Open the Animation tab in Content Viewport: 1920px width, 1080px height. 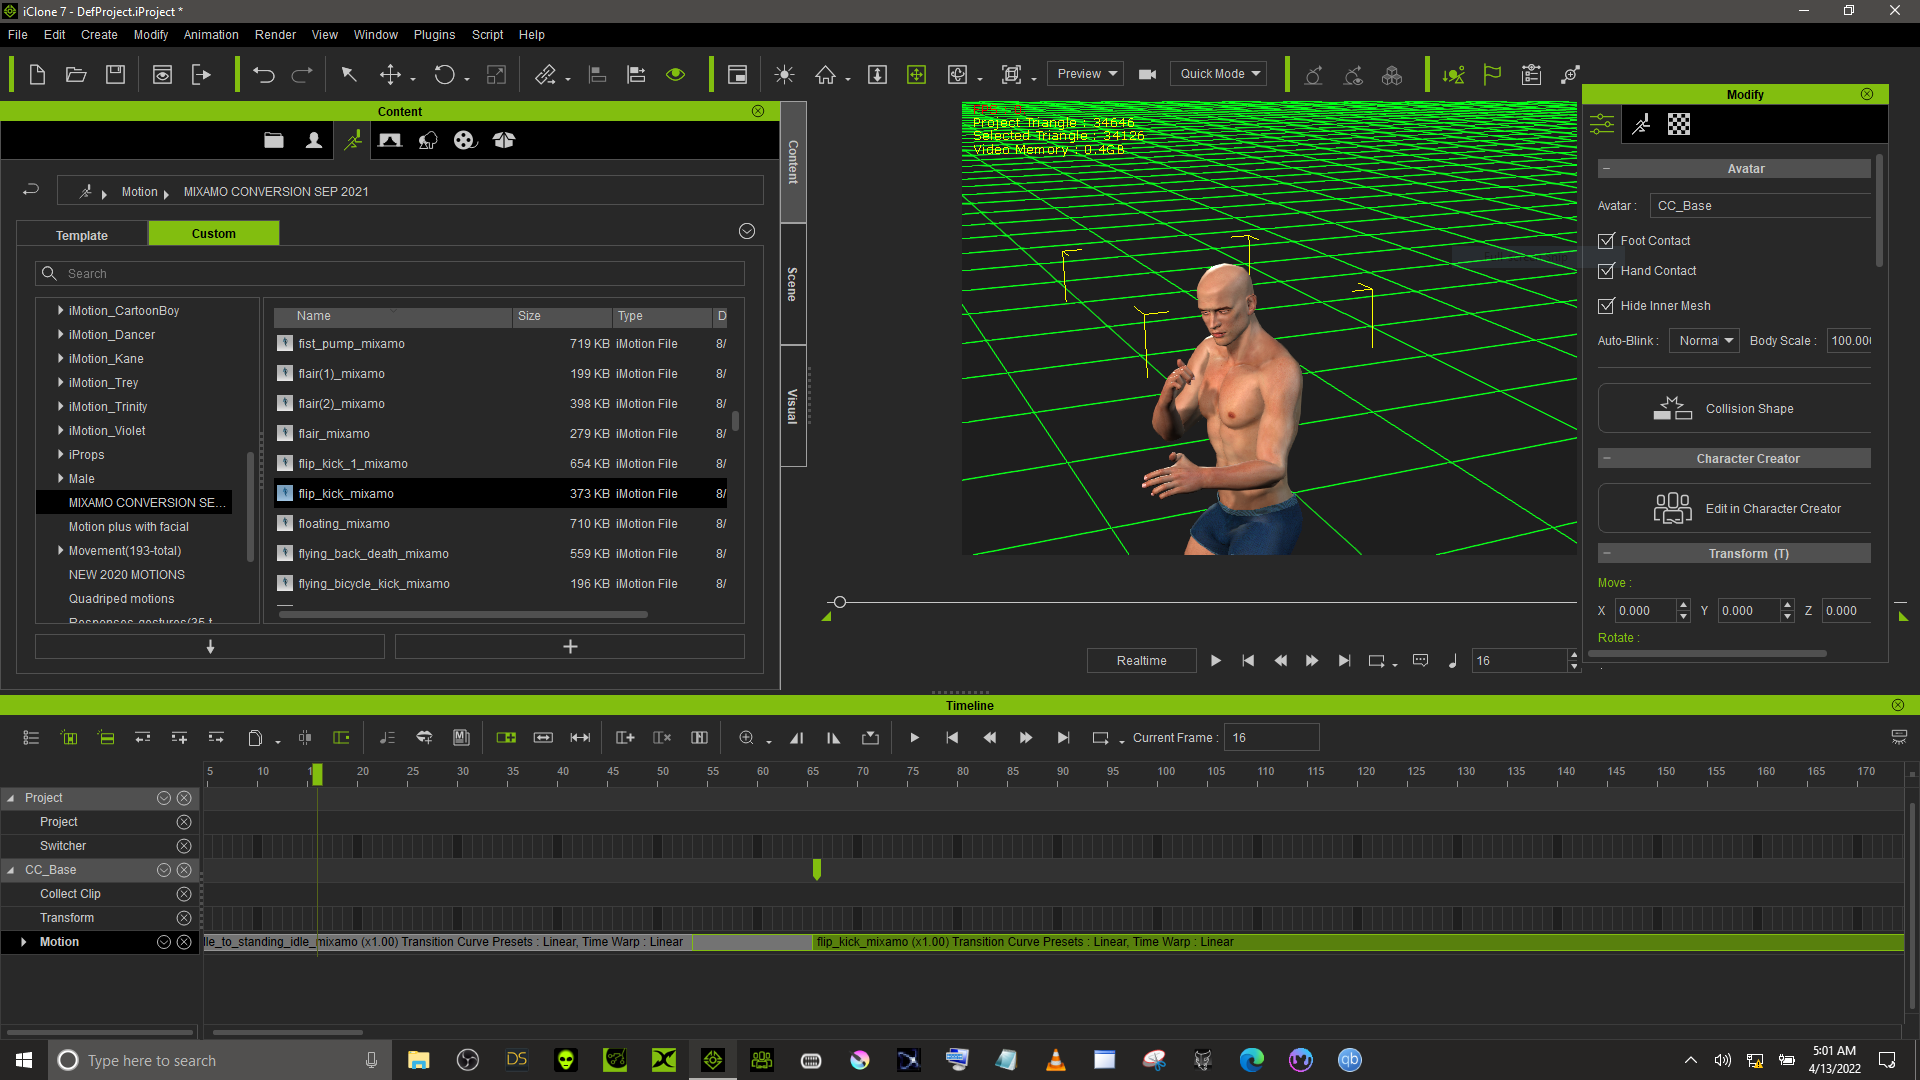pyautogui.click(x=353, y=141)
